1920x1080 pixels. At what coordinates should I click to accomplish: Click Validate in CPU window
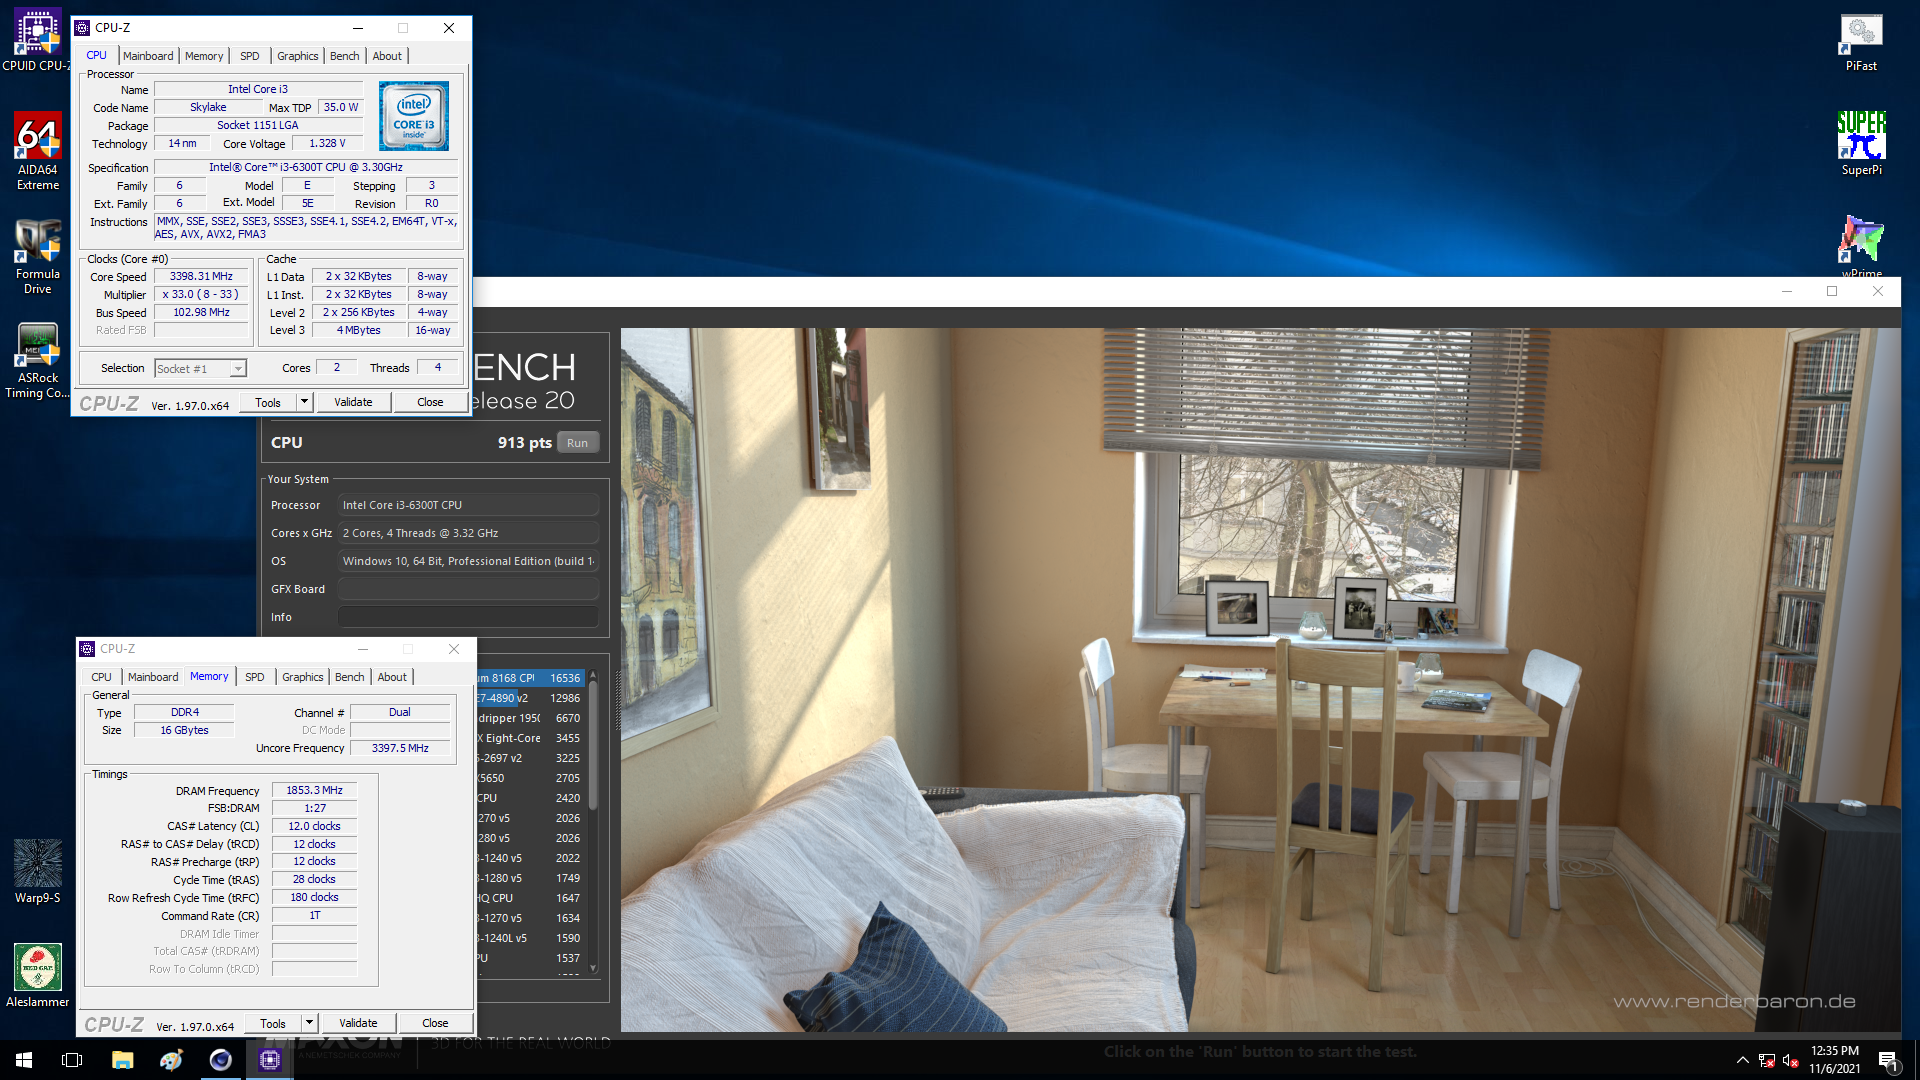353,402
